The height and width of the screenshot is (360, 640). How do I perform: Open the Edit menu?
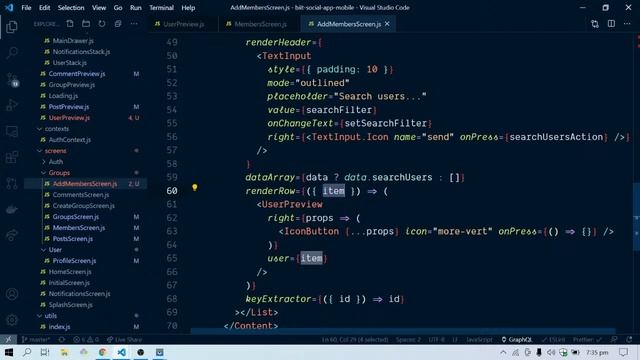tap(44, 8)
